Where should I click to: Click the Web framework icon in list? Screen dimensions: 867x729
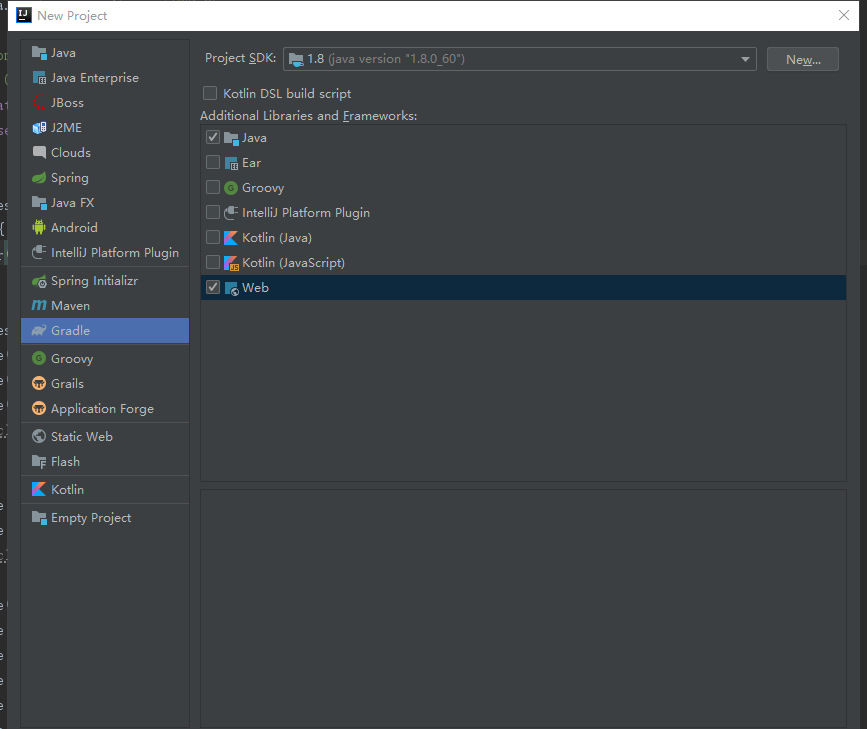[231, 288]
